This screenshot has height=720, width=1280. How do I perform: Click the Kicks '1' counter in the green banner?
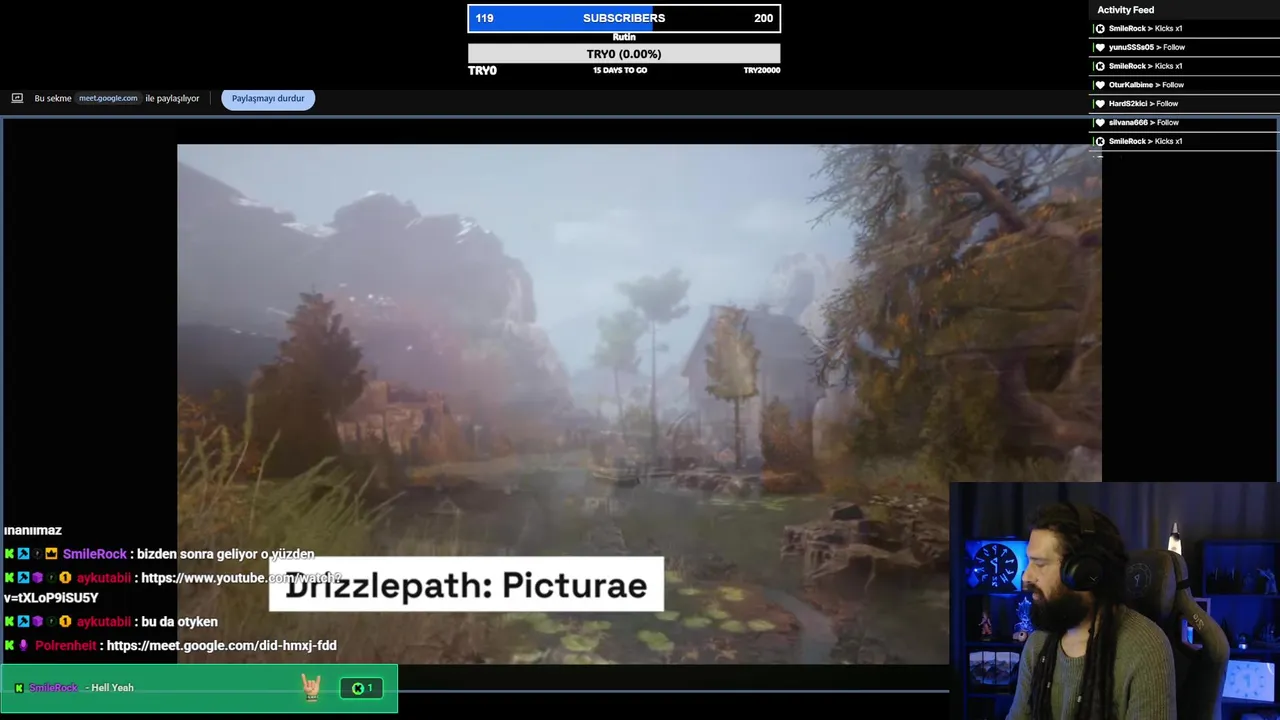361,688
